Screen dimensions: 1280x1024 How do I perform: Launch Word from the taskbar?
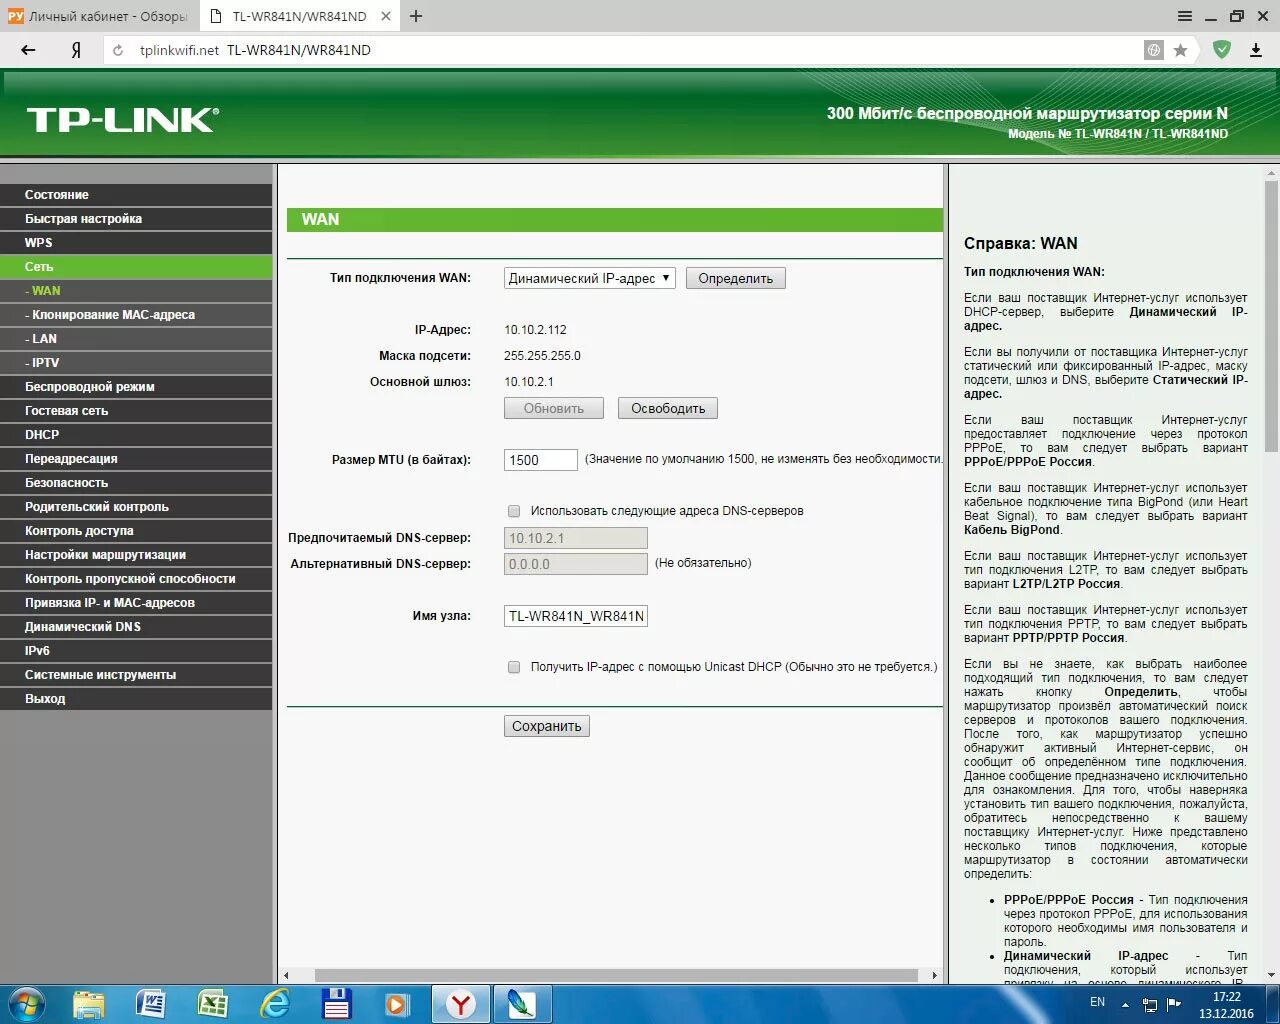(151, 1004)
